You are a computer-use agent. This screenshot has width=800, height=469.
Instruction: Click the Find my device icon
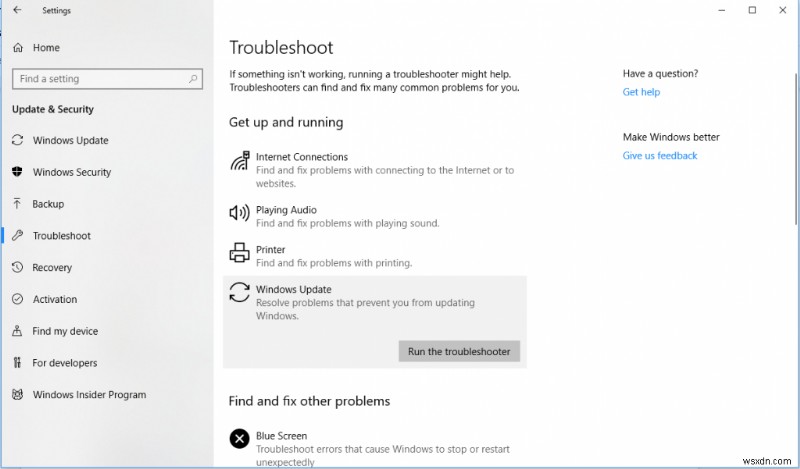coord(17,331)
